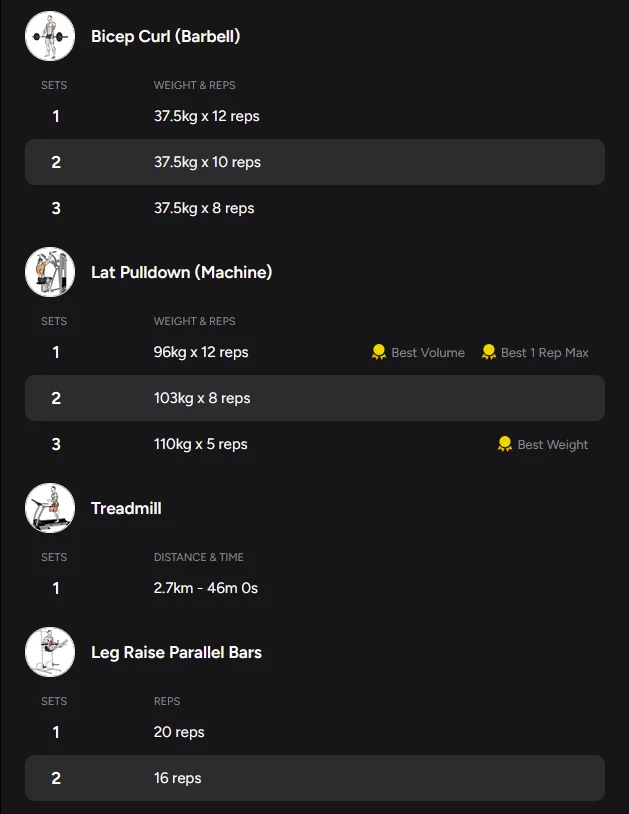Image resolution: width=629 pixels, height=814 pixels.
Task: Open the Lat Pulldown (Machine) title
Action: [x=182, y=272]
